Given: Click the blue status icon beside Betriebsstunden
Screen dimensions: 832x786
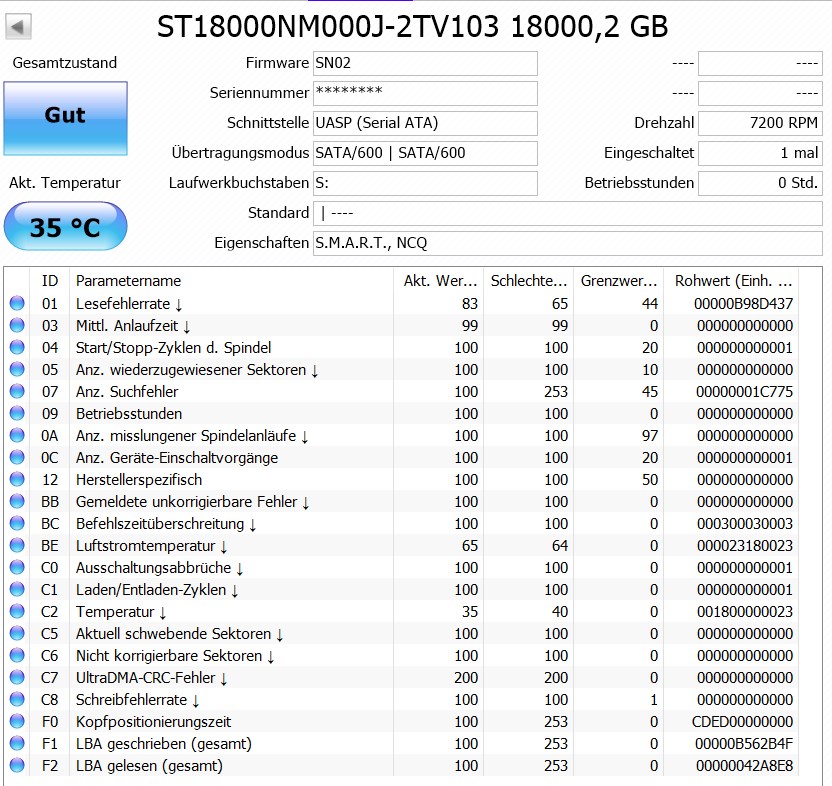Looking at the screenshot, I should [x=17, y=414].
